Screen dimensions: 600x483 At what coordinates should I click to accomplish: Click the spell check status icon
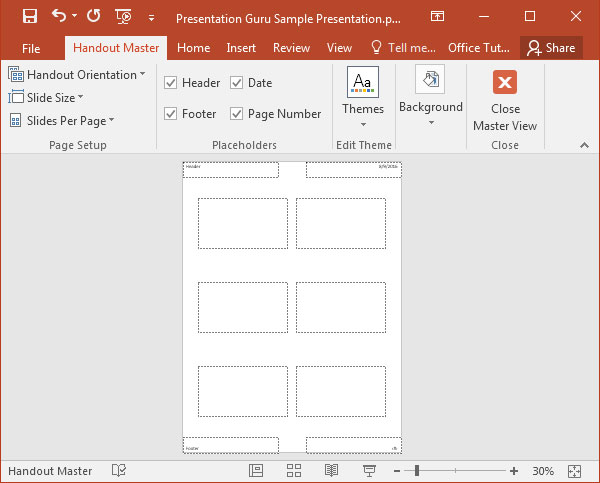coord(119,471)
